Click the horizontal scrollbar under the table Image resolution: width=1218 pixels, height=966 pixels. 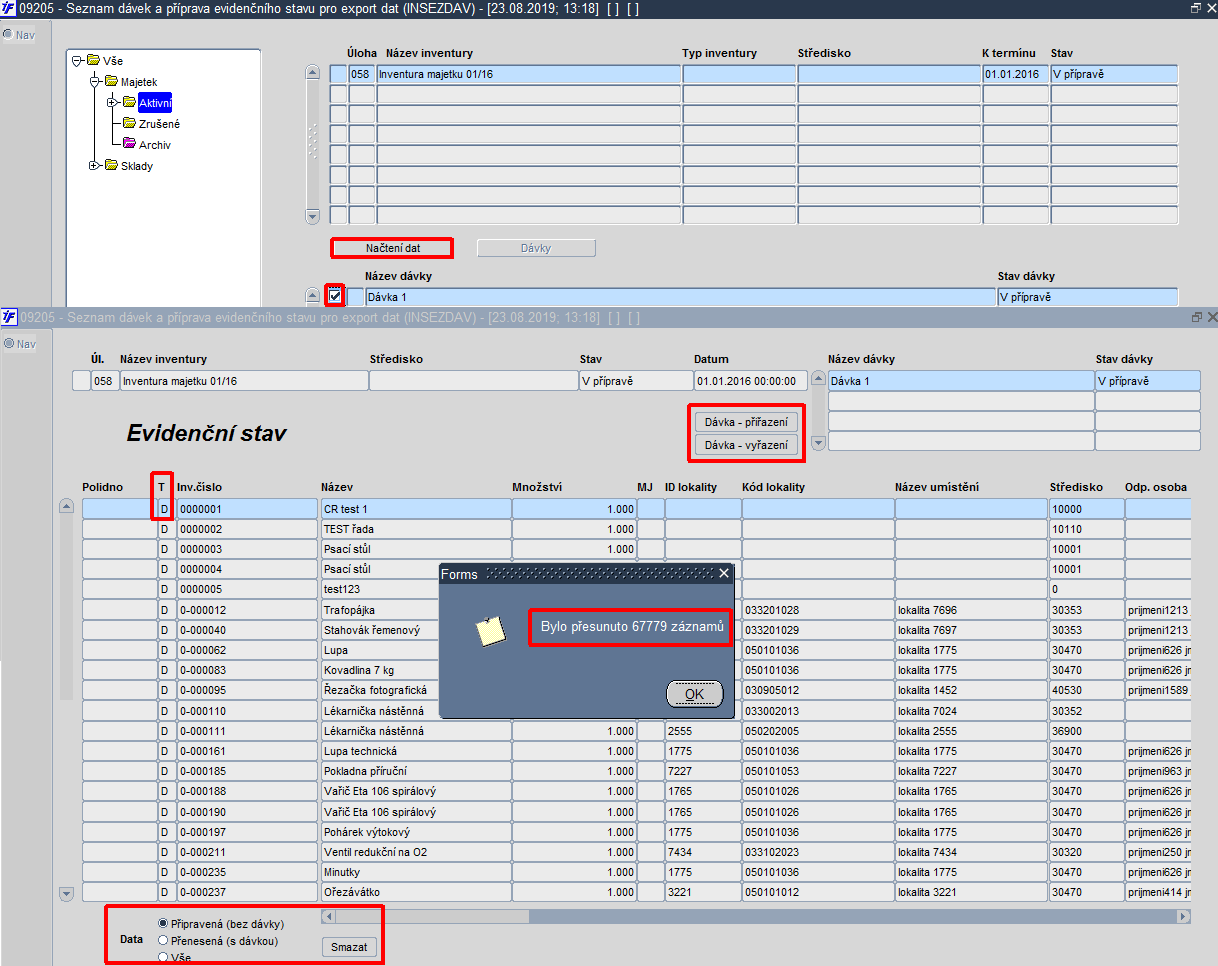point(756,916)
